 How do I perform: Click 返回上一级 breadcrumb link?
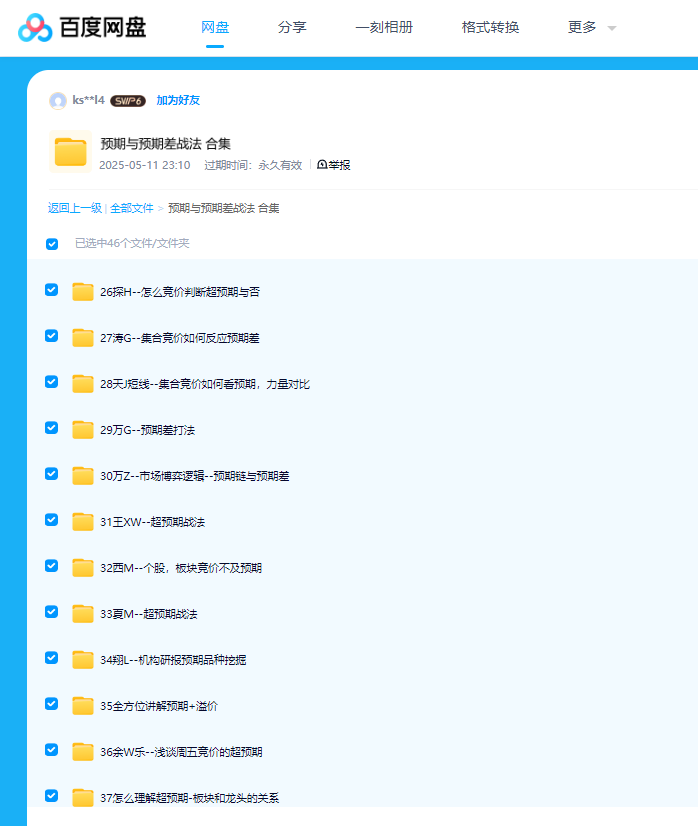[75, 208]
